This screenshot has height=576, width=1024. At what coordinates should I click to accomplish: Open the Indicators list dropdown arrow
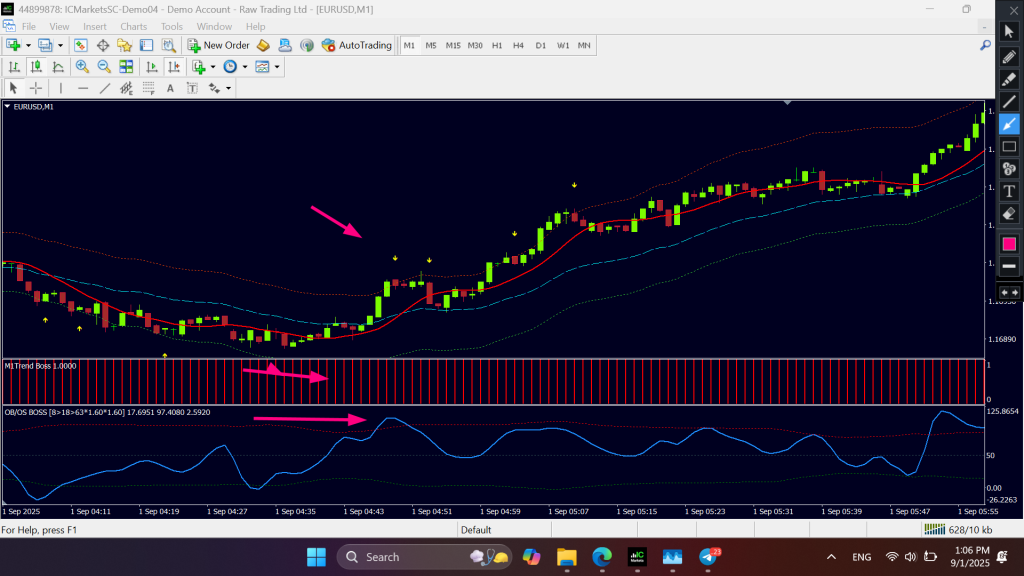(x=213, y=67)
